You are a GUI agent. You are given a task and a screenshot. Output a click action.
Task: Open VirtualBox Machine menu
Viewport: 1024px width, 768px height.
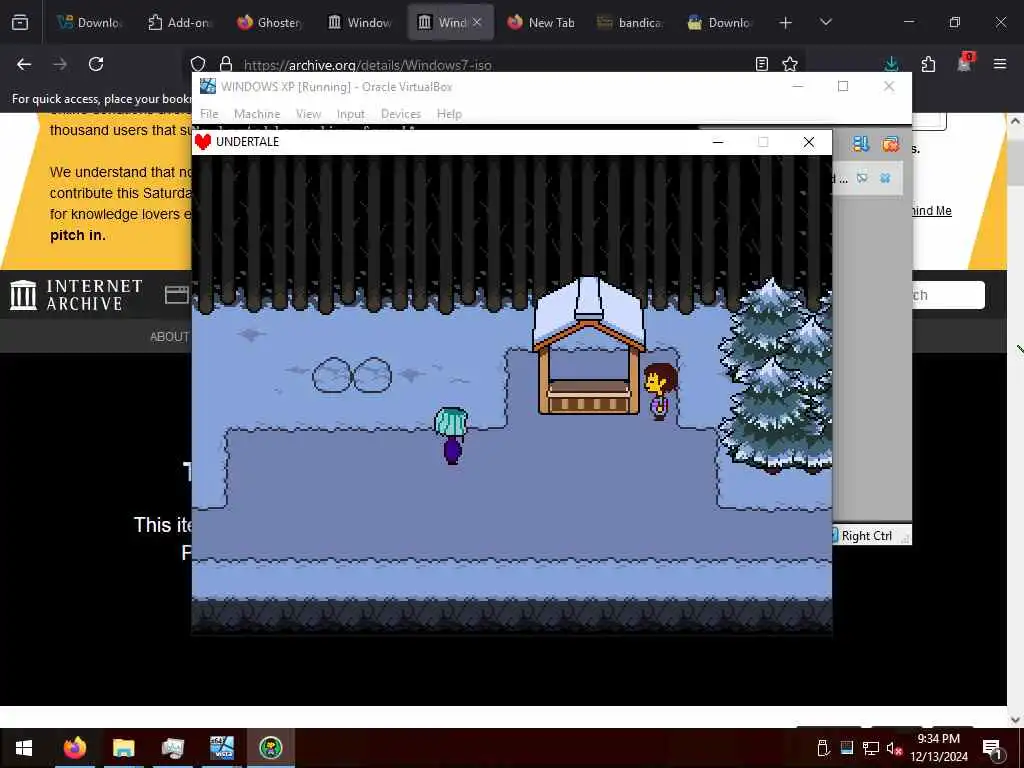tap(257, 114)
